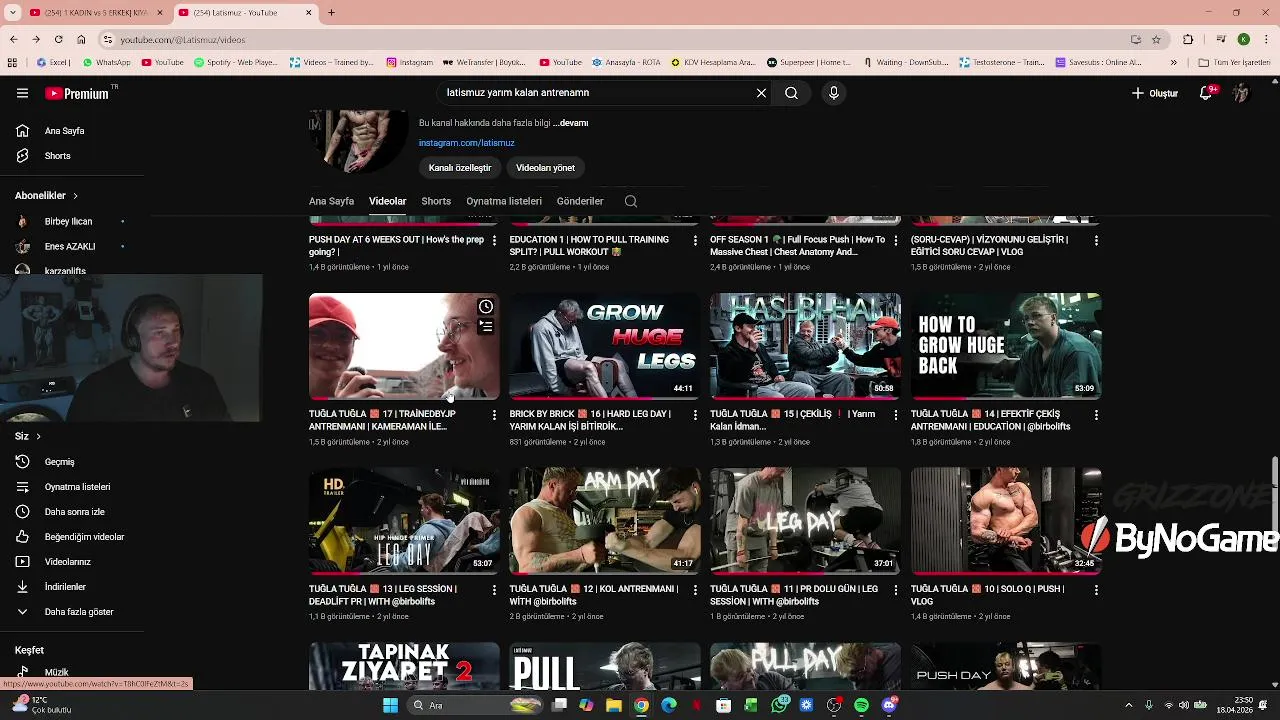Start voice search with the microphone icon
The image size is (1280, 720).
click(x=834, y=93)
